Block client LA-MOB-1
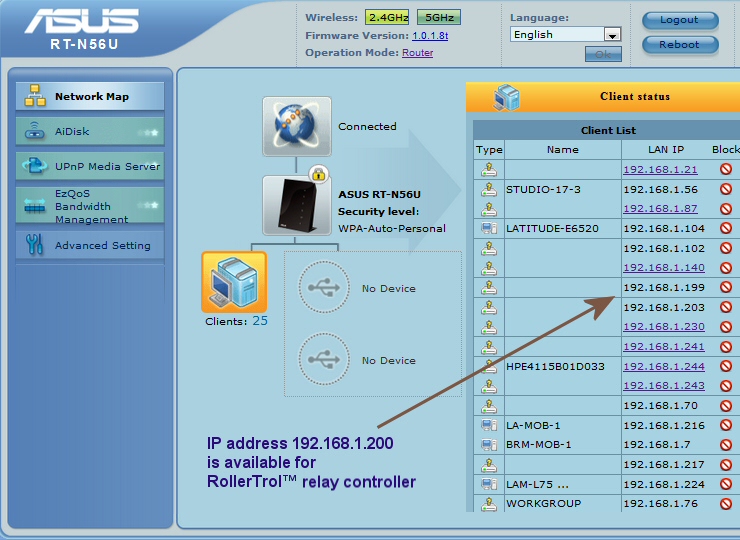This screenshot has width=740, height=540. [x=726, y=425]
